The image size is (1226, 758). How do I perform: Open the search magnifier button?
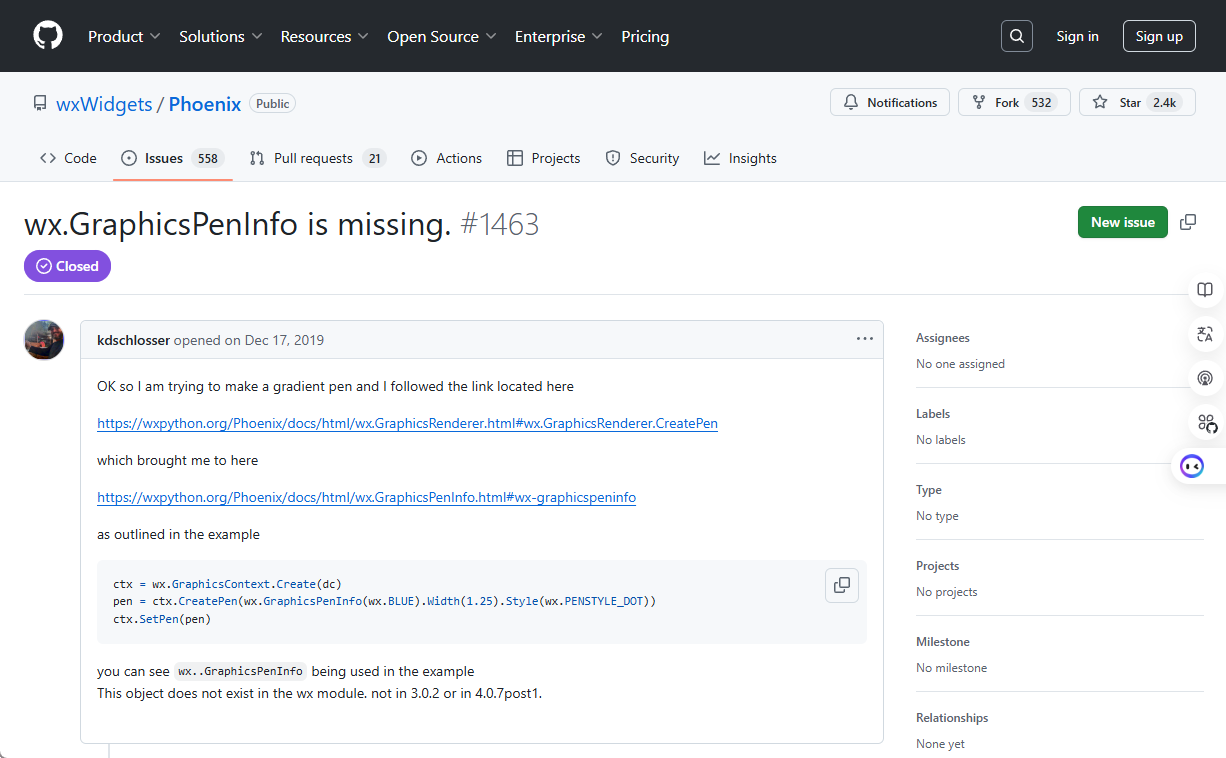click(1017, 36)
